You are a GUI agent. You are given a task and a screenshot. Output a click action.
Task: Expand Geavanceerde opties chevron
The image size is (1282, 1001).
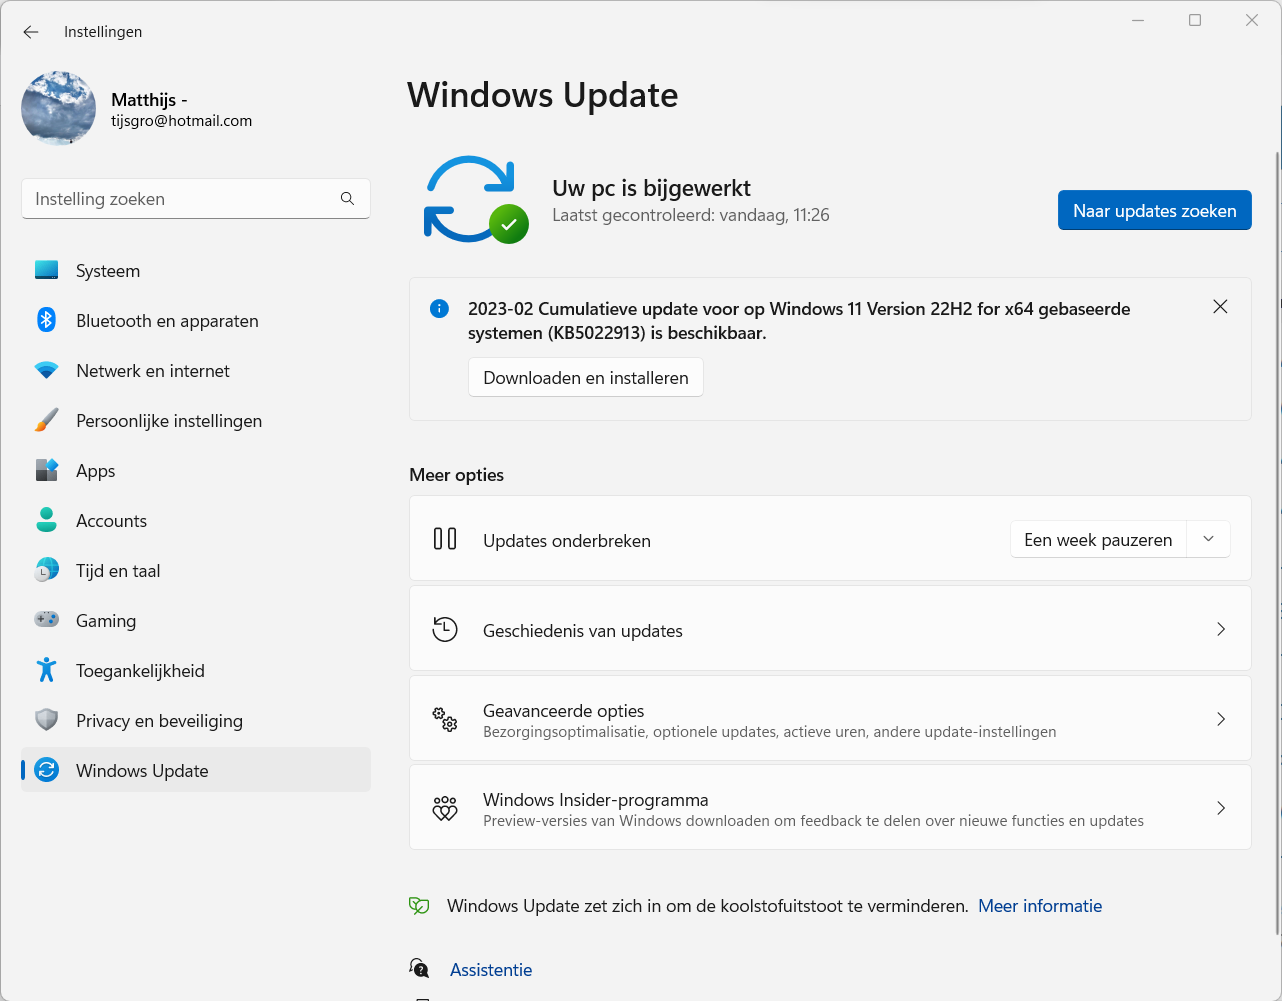pyautogui.click(x=1220, y=719)
